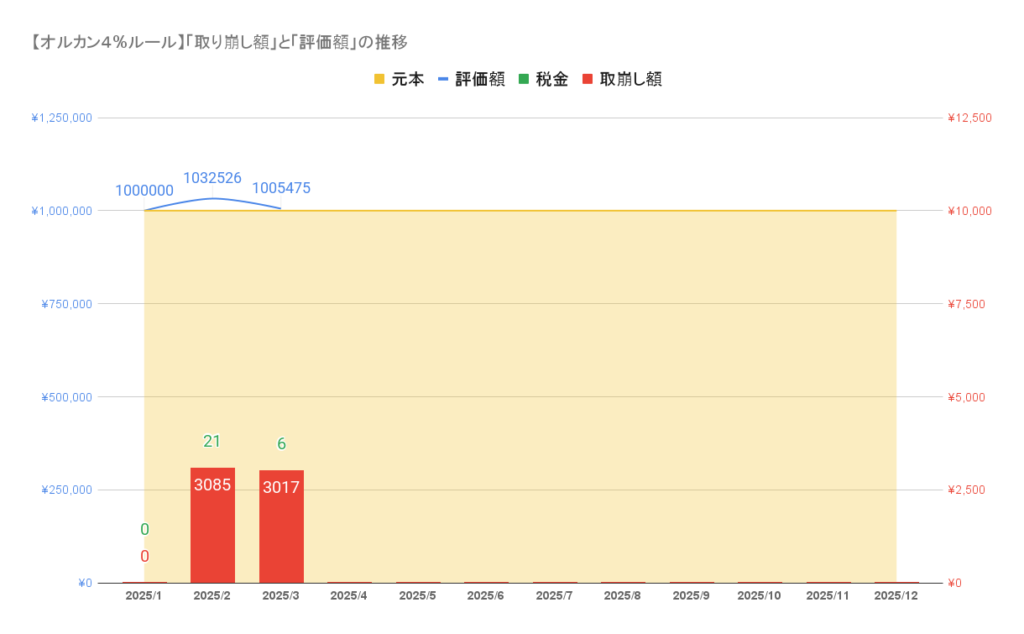
Task: Select the 評価額 legend label
Action: pos(480,80)
